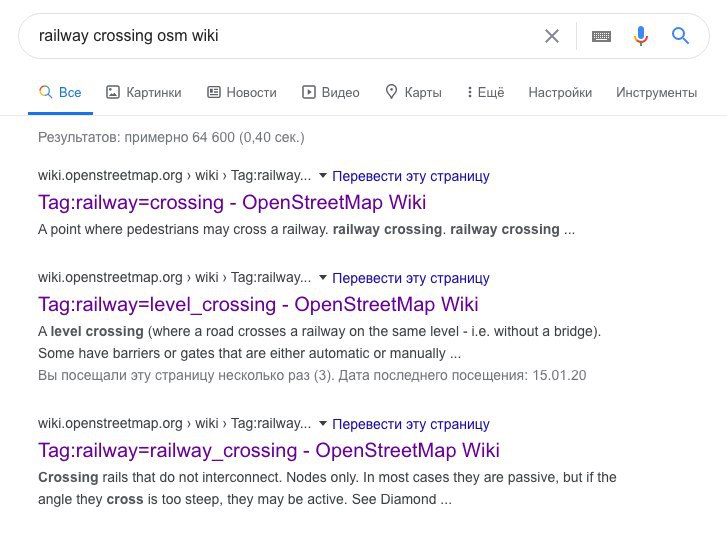The width and height of the screenshot is (727, 540).
Task: Clear the search query with X icon
Action: [x=552, y=36]
